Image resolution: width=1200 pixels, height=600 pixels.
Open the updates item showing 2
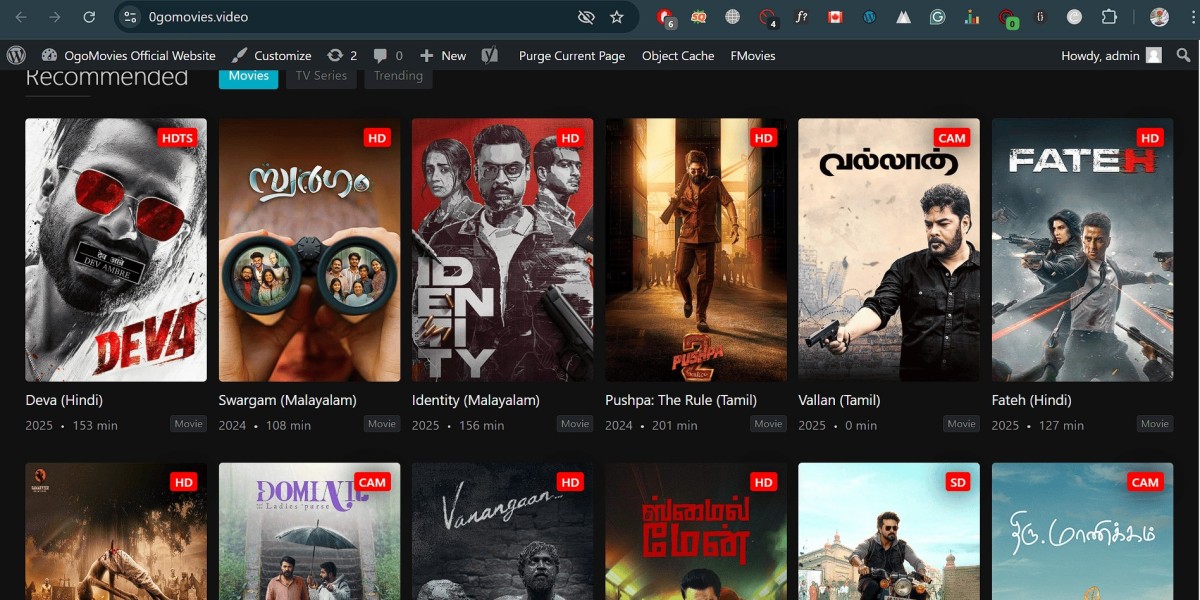tap(342, 56)
